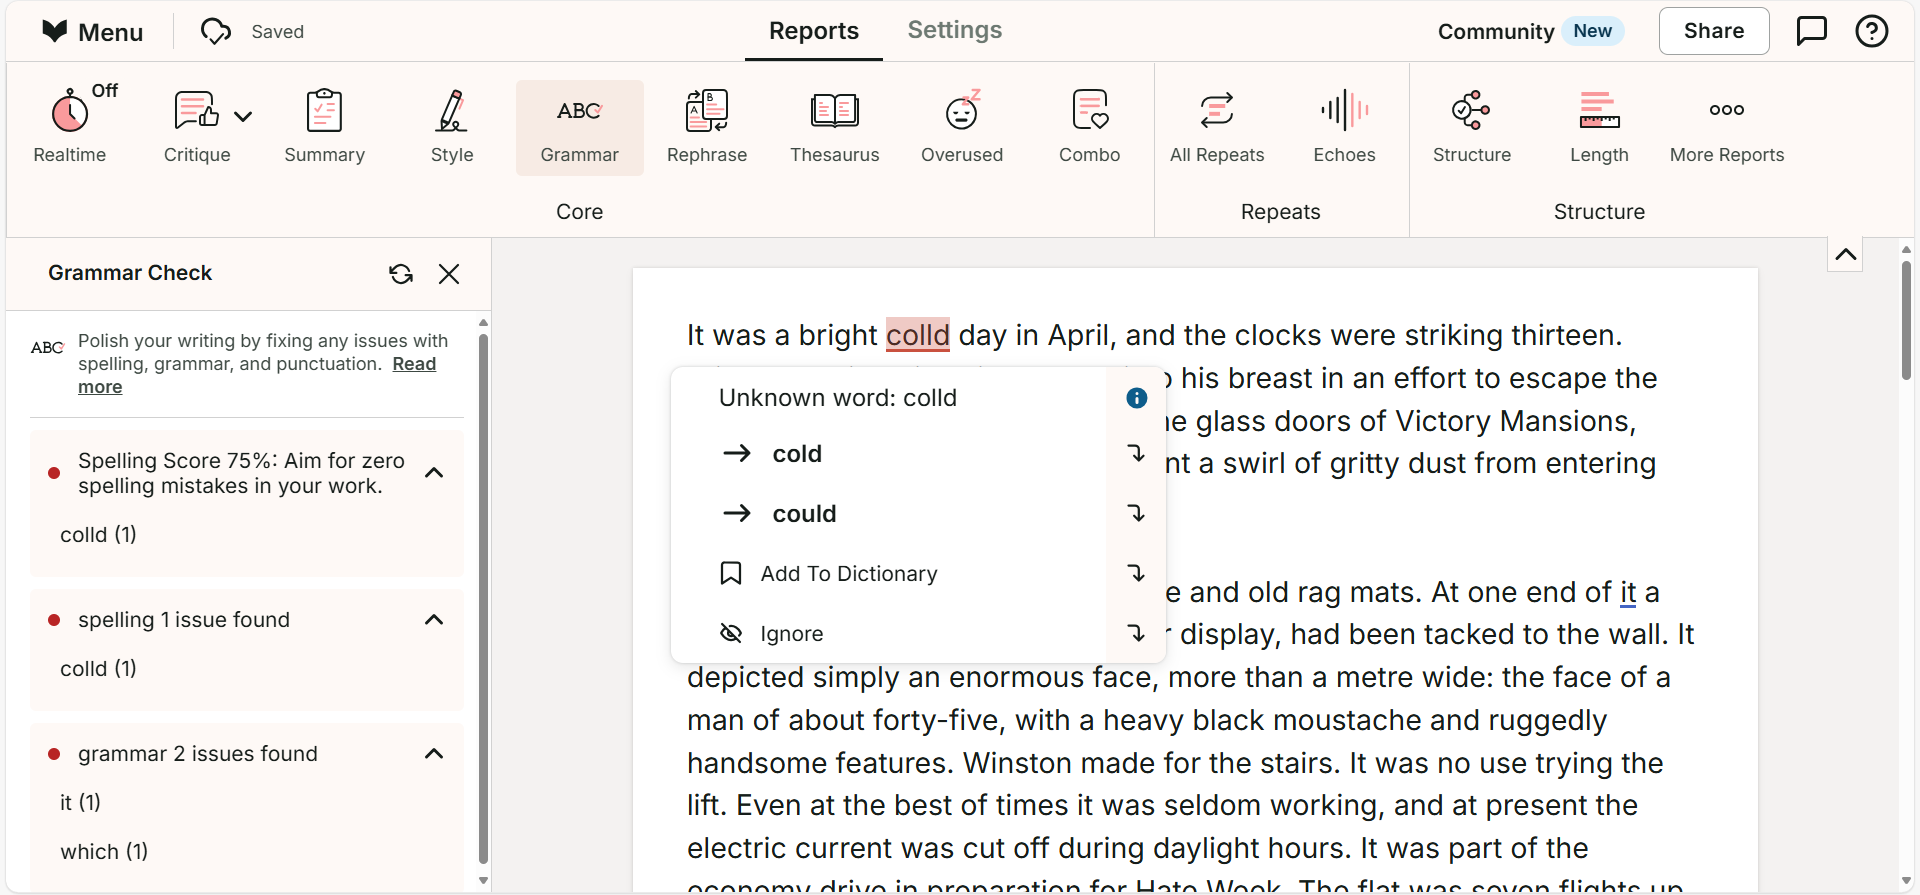Switch to the Reports tab

[x=814, y=31]
